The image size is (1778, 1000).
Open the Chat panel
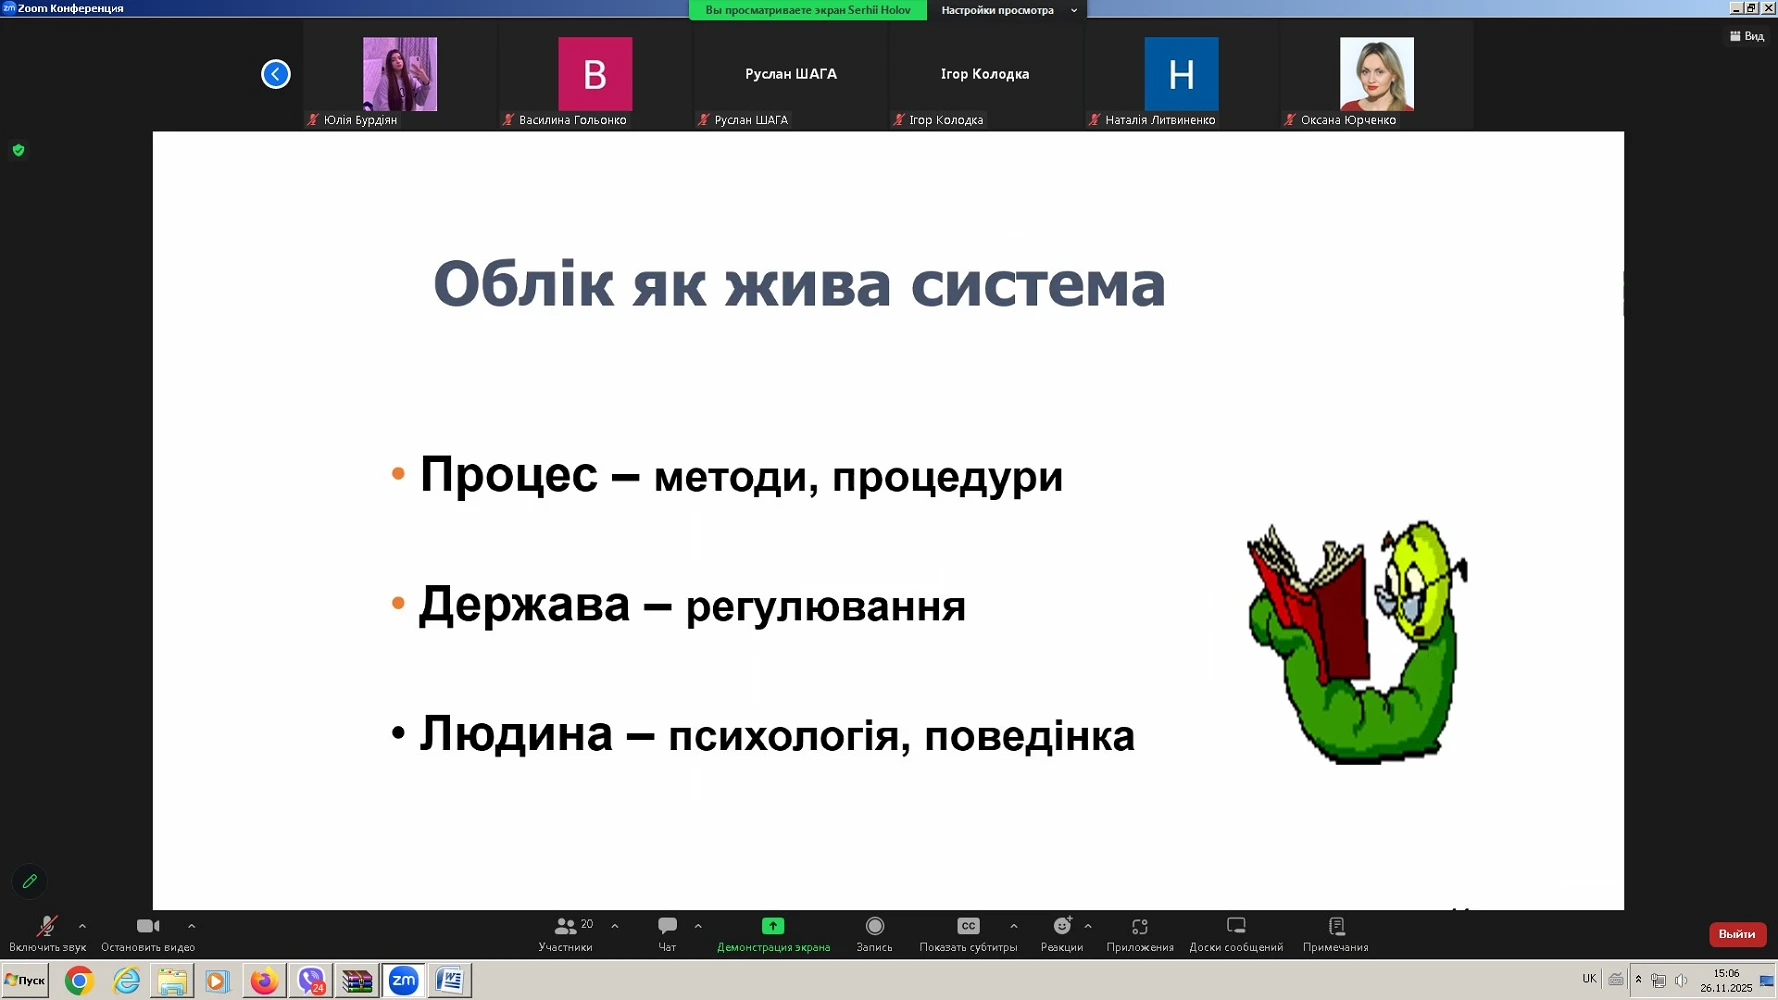[x=667, y=927]
